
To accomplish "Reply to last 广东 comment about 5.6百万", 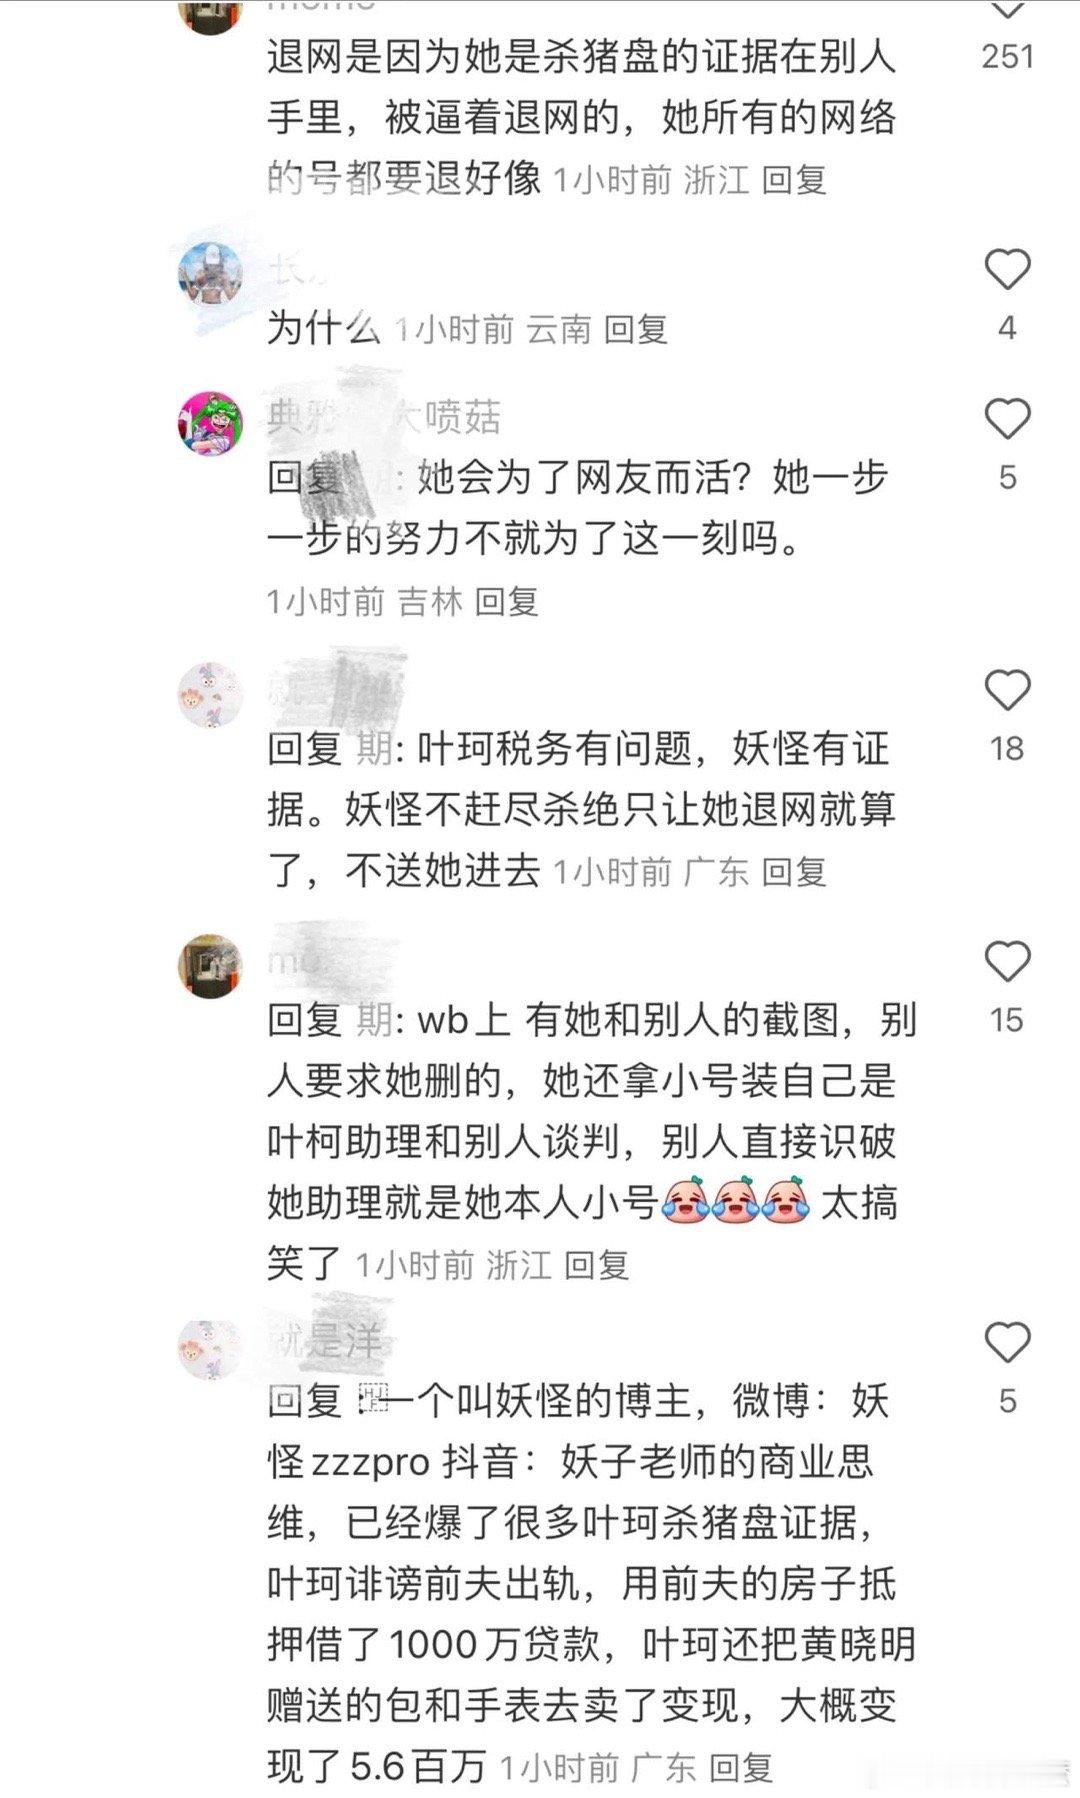I will [741, 1768].
